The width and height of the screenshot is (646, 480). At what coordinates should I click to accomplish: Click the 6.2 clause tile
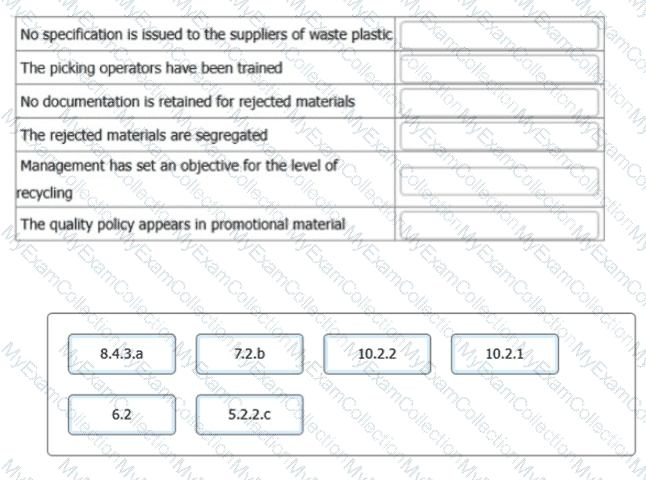(x=122, y=413)
